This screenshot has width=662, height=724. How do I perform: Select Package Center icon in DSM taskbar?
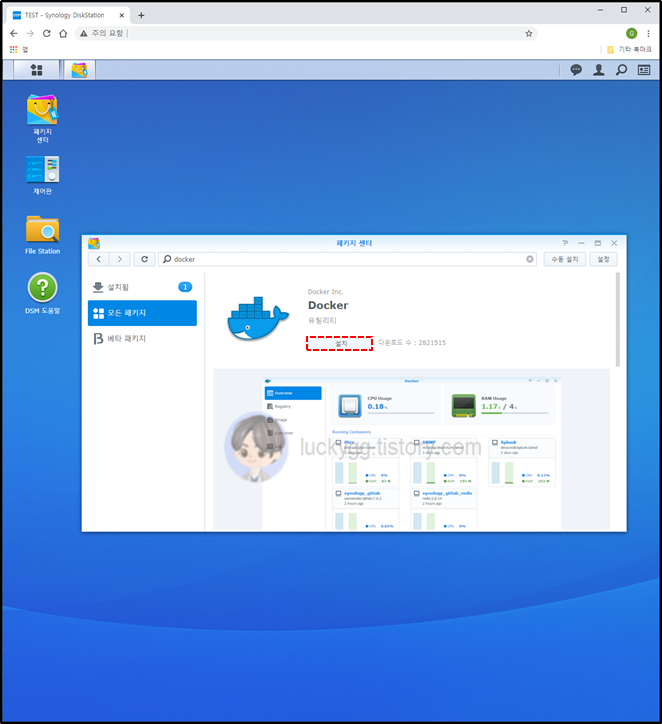point(79,70)
